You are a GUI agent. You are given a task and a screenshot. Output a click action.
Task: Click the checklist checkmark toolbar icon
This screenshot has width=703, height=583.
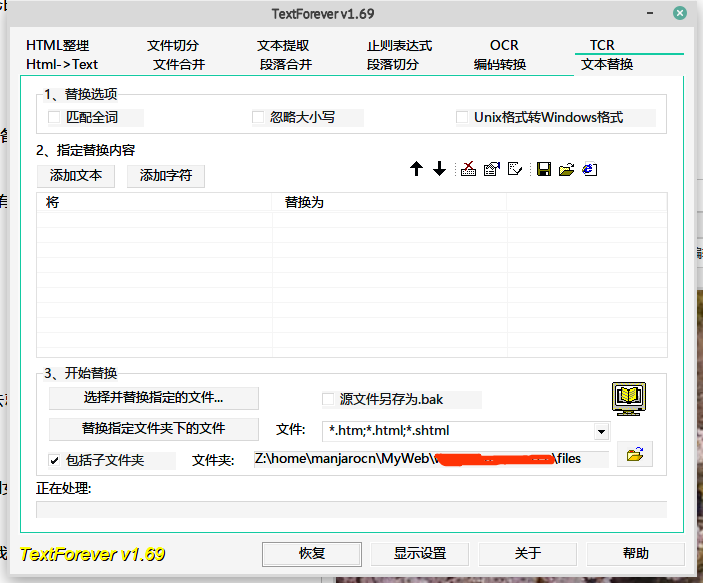(x=515, y=169)
